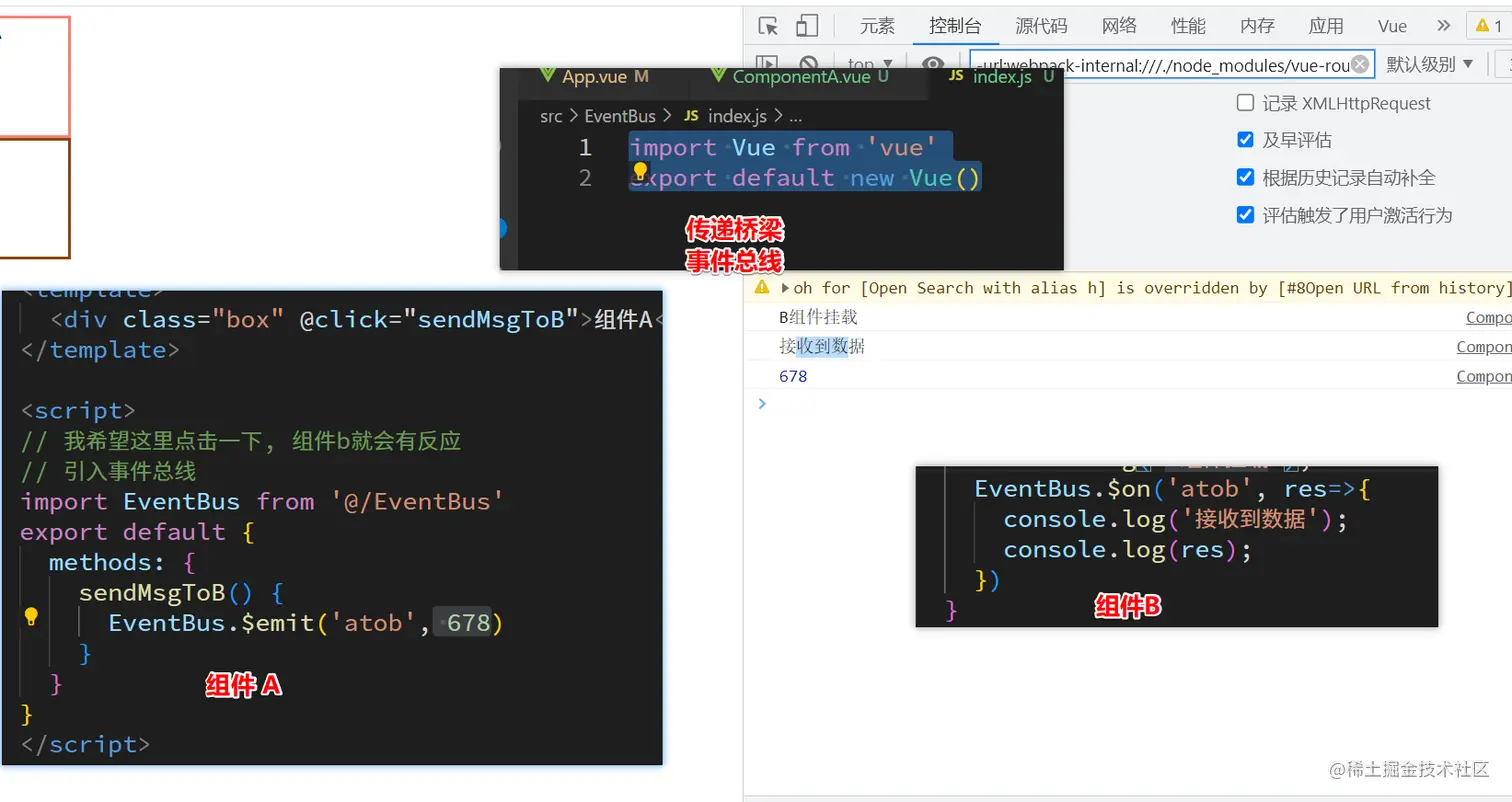
Task: Click the brown-bordered component box on the page
Action: (34, 198)
